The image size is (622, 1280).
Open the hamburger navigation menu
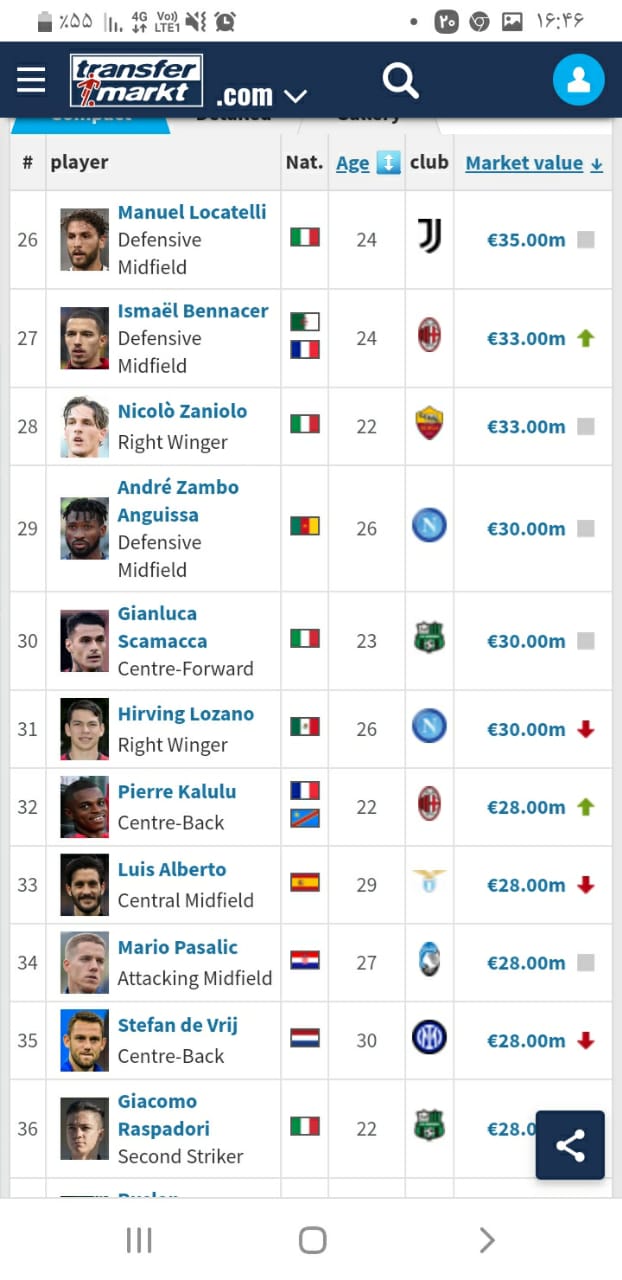(31, 80)
